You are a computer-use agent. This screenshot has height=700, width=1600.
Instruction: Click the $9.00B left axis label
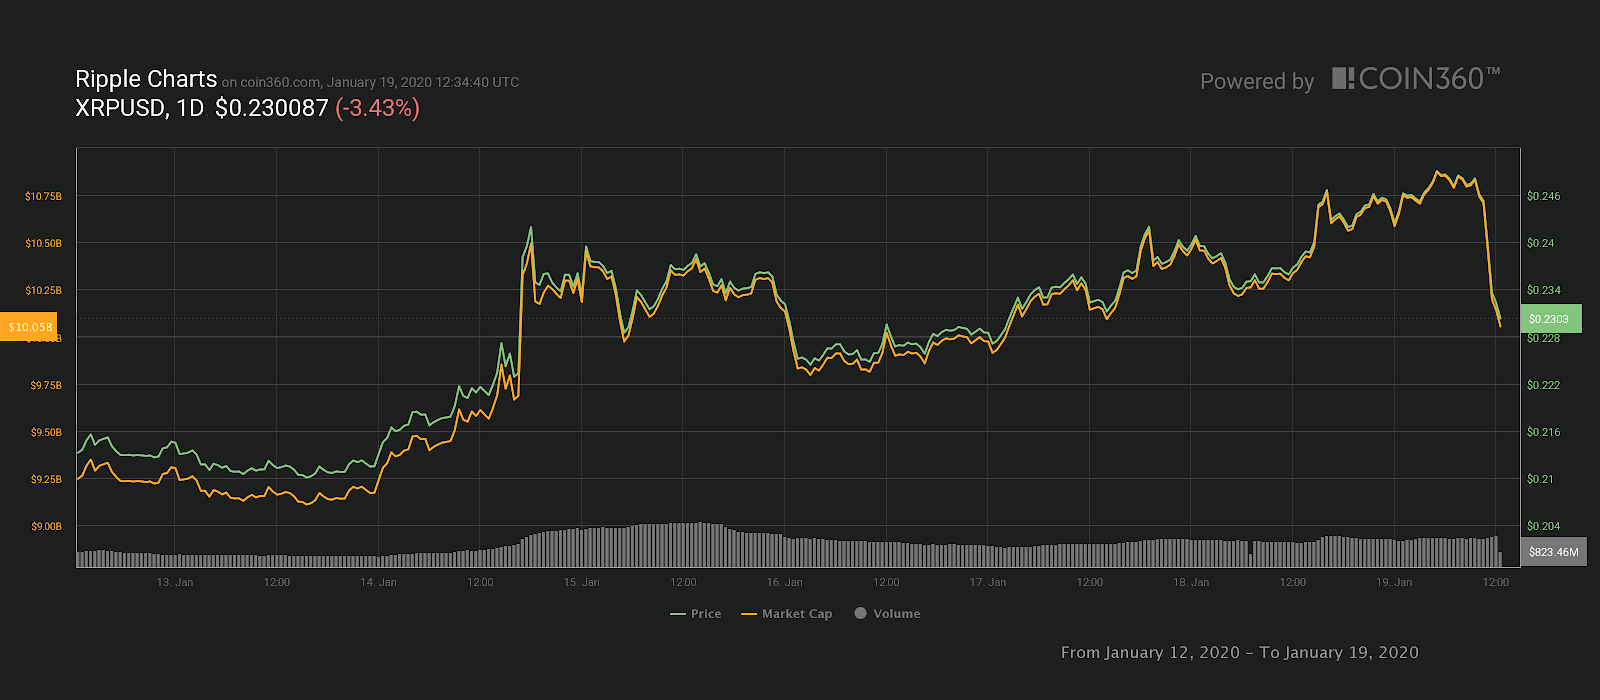pos(46,527)
